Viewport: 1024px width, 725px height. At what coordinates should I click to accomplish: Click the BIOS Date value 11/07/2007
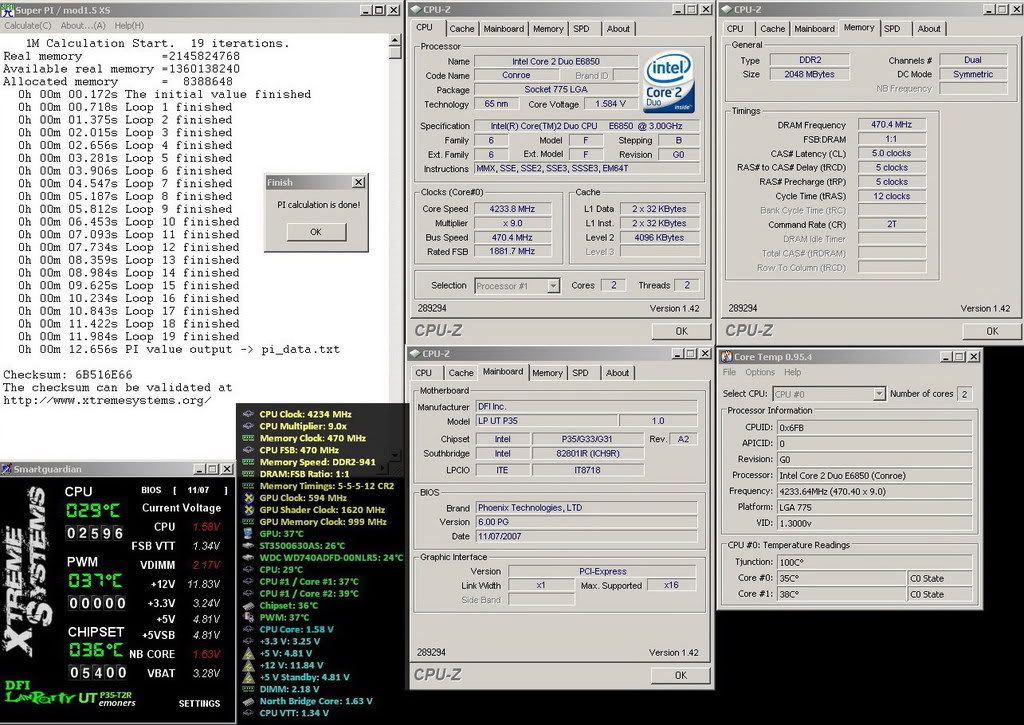(x=586, y=536)
